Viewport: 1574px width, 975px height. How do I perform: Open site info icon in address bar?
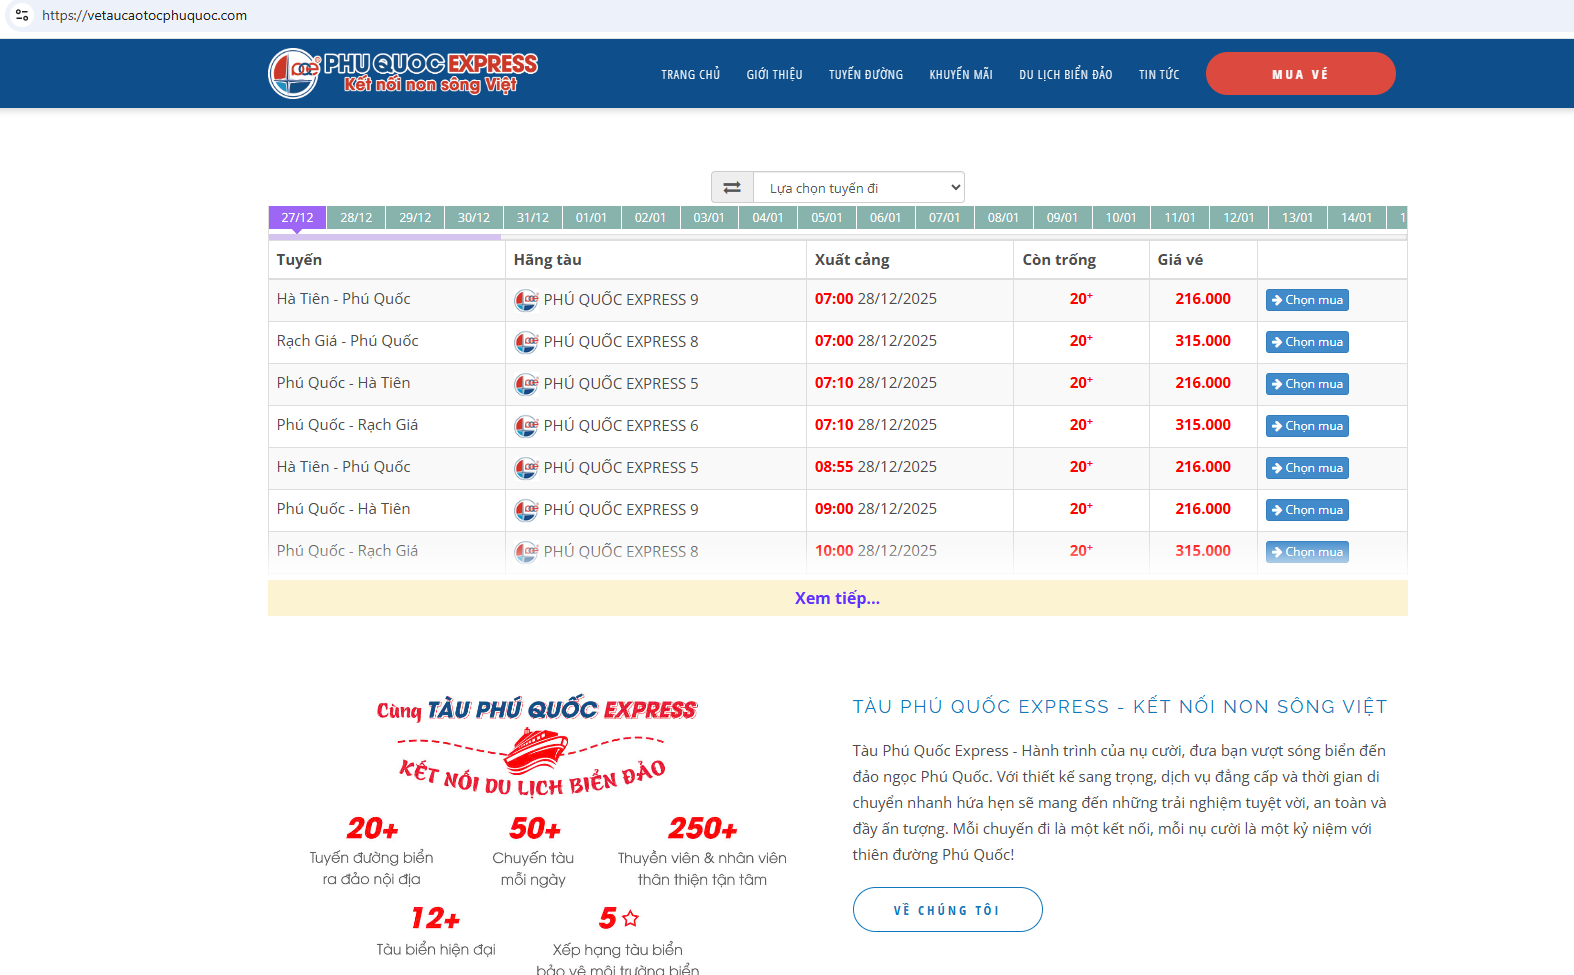tap(22, 15)
